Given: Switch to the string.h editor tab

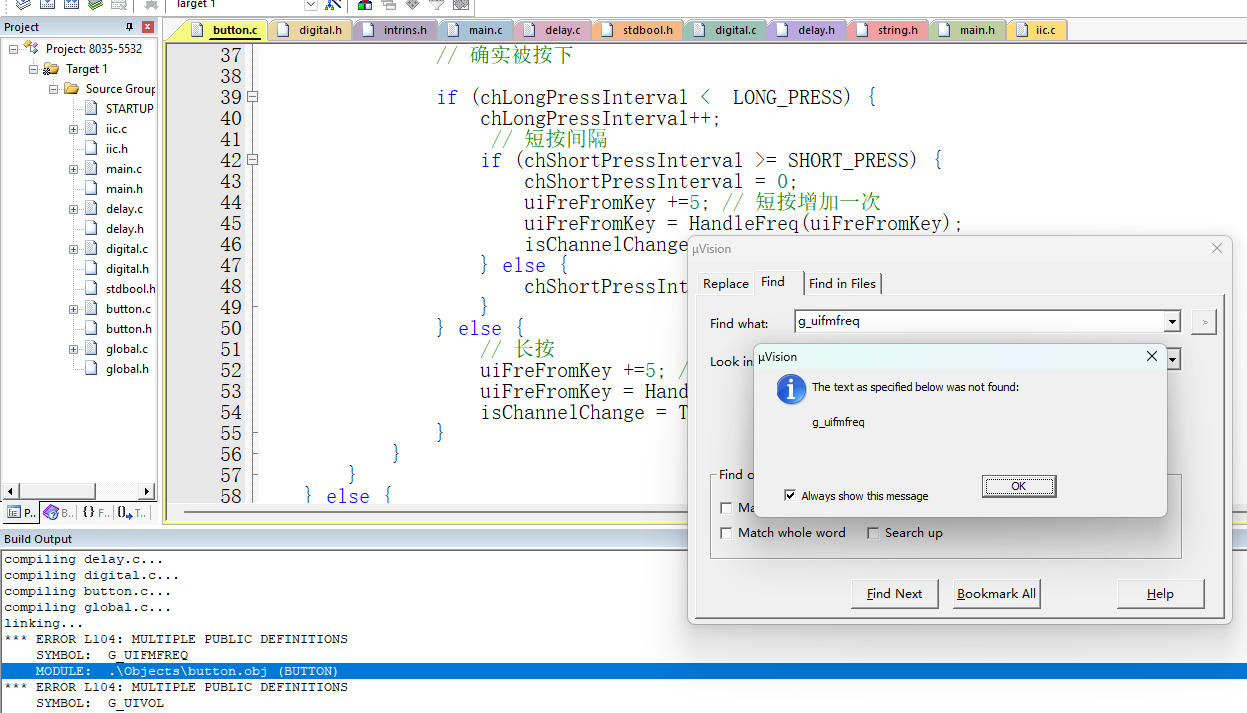Looking at the screenshot, I should (888, 30).
